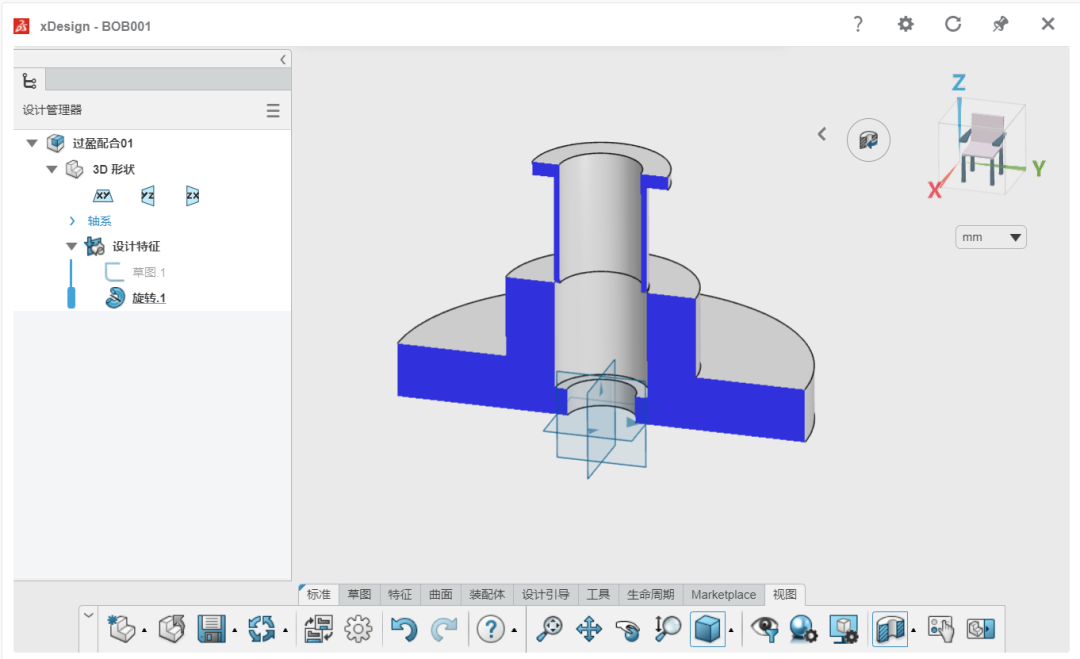Select the 旋转.1 feature
The width and height of the screenshot is (1080, 659).
click(149, 297)
